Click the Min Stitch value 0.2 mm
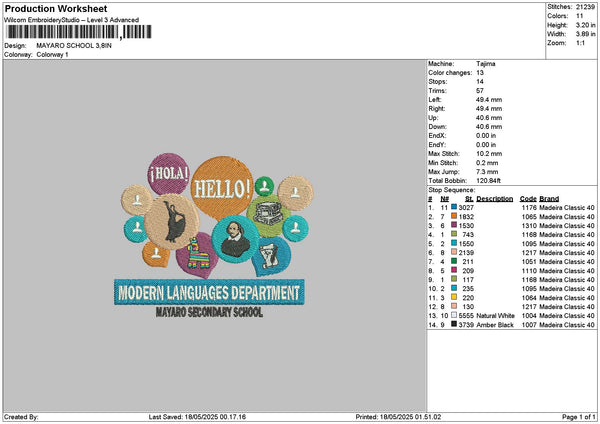The width and height of the screenshot is (600, 424). point(487,163)
